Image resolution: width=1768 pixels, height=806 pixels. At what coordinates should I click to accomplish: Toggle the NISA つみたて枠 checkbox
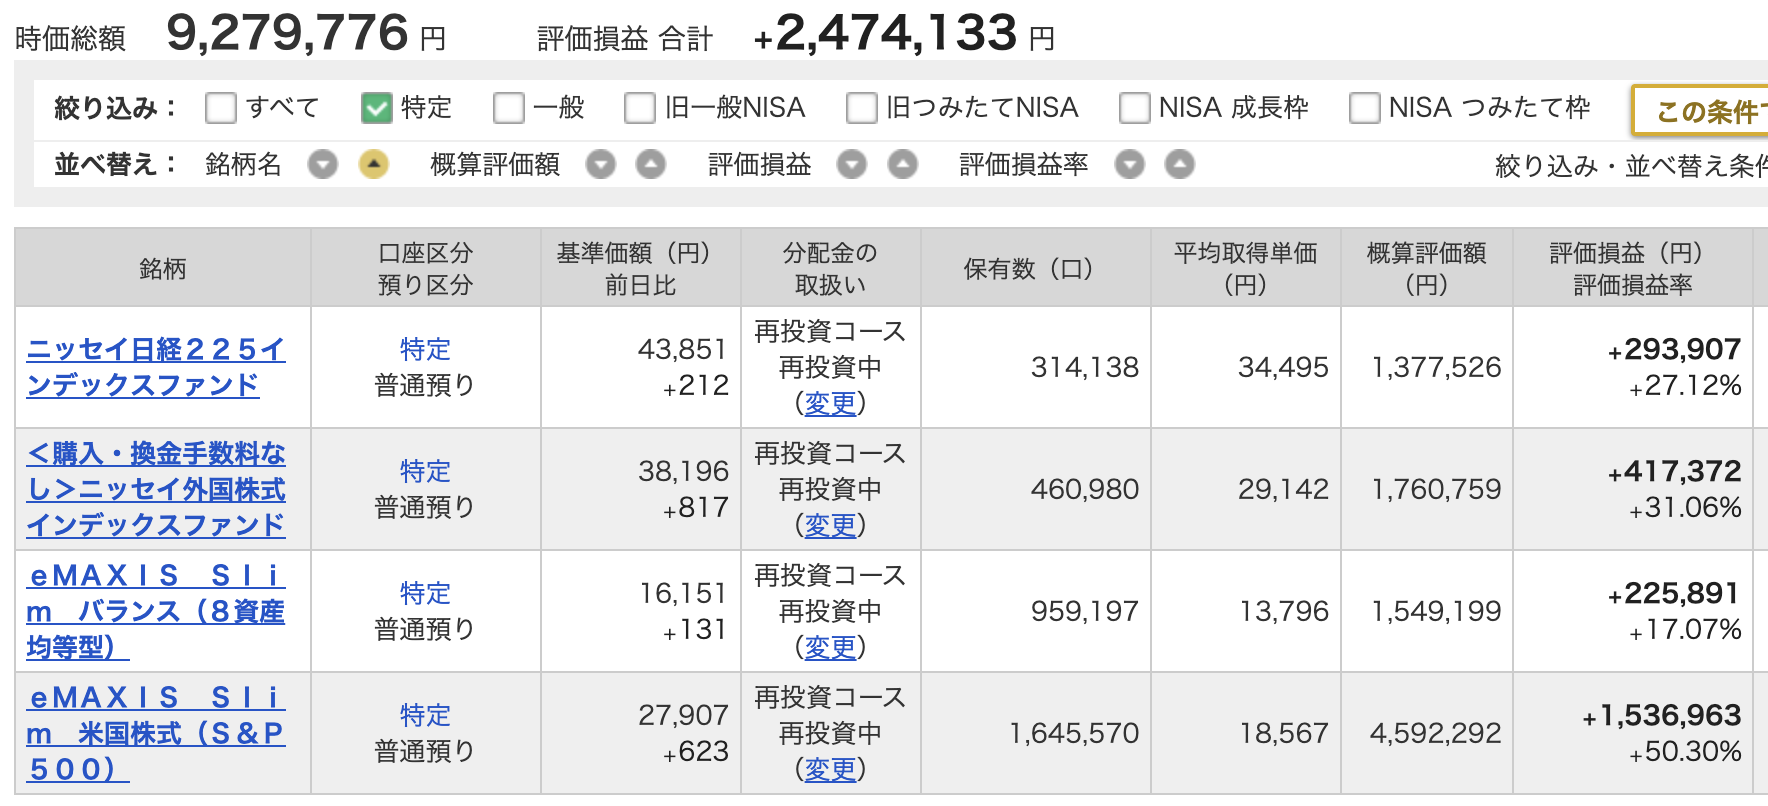[x=1364, y=107]
